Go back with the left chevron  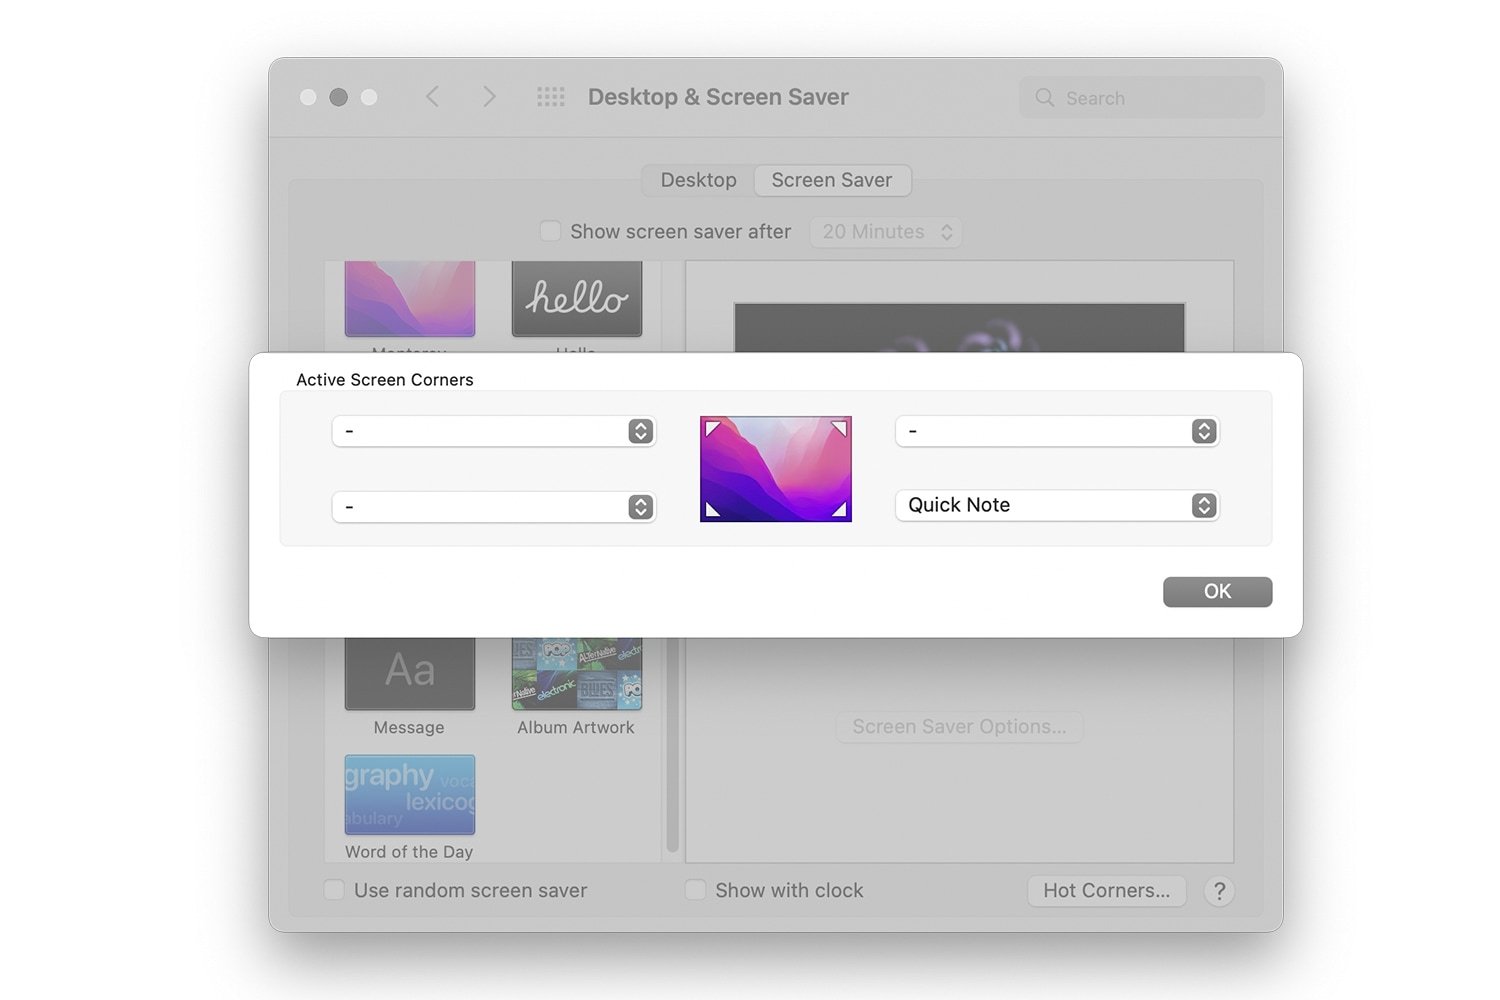tap(432, 97)
